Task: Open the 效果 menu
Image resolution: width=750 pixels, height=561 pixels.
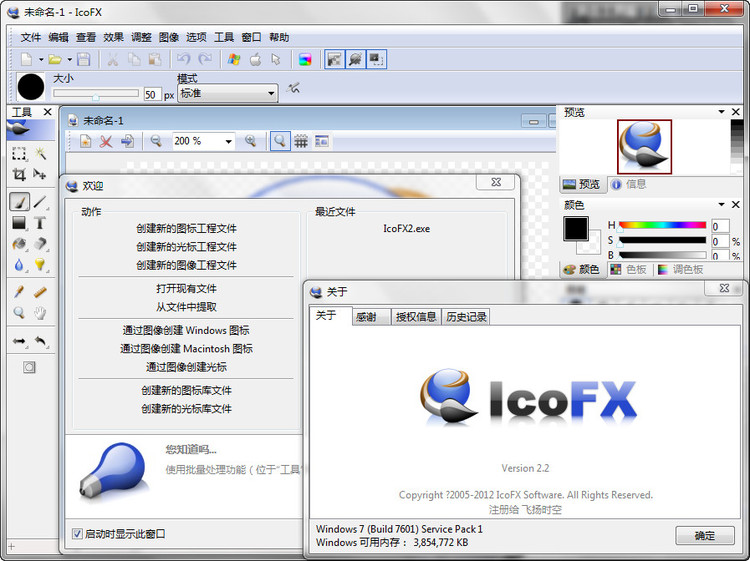Action: [x=114, y=37]
